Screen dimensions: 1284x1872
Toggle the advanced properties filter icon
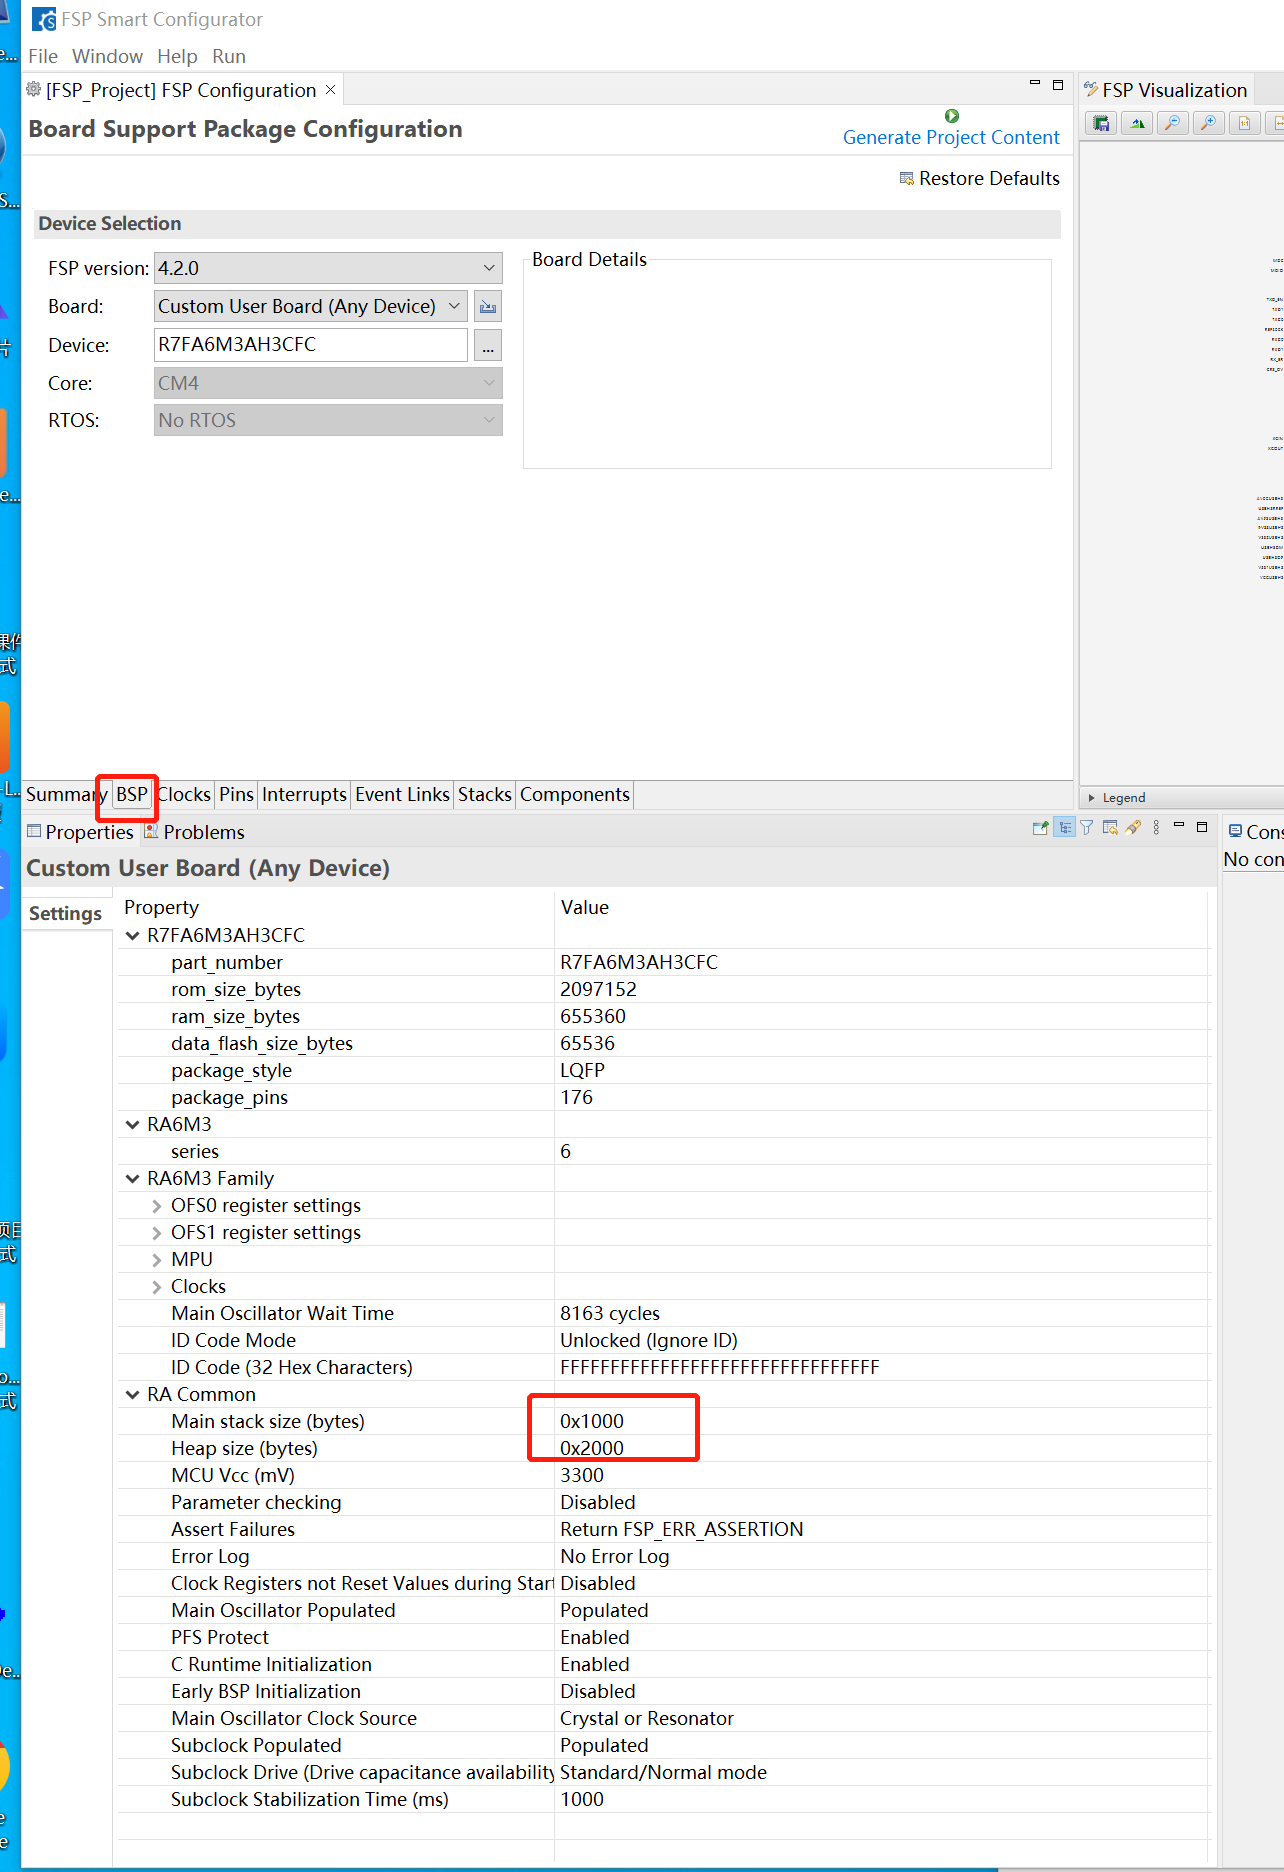pyautogui.click(x=1087, y=828)
